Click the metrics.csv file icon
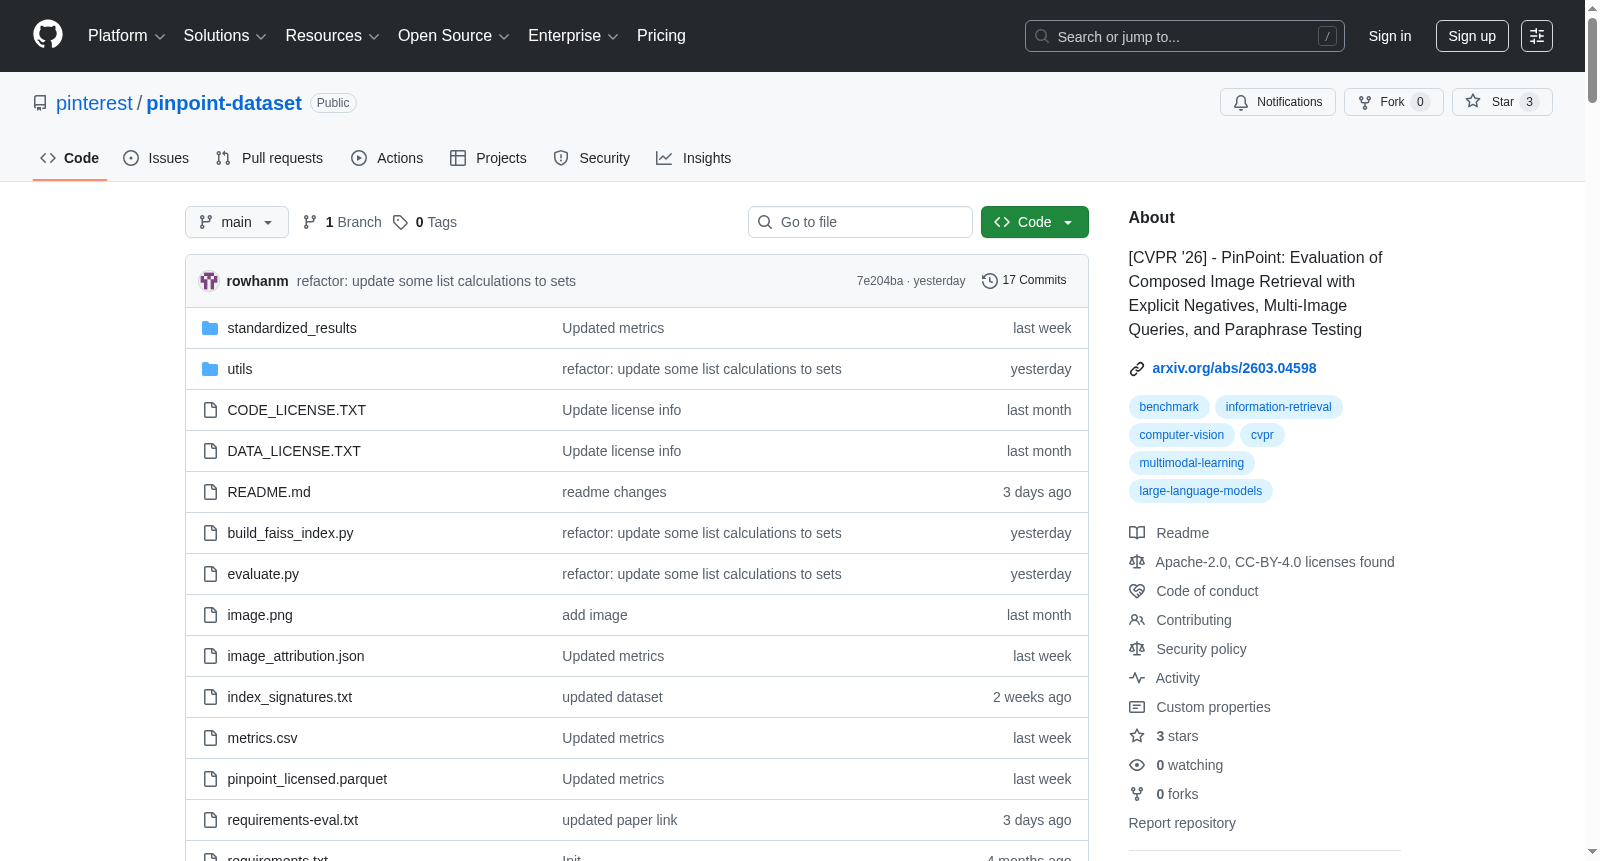This screenshot has height=861, width=1600. click(x=210, y=738)
